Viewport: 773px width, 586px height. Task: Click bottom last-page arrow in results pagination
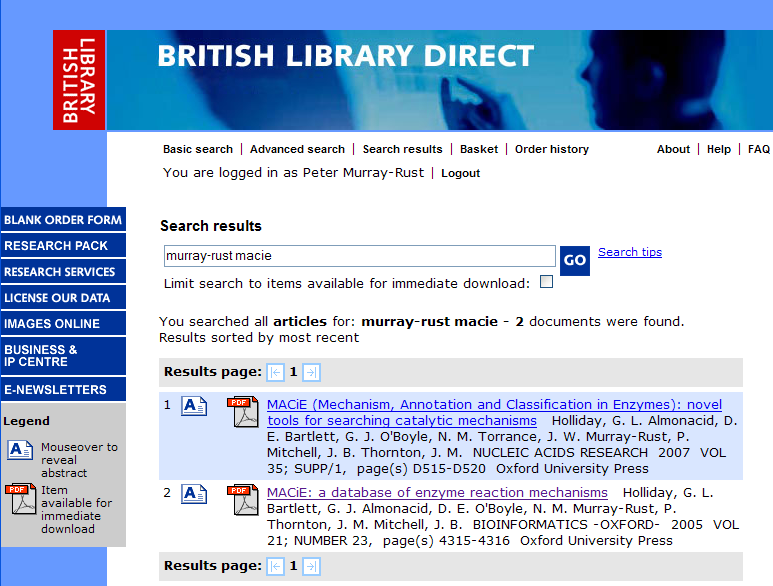(311, 566)
